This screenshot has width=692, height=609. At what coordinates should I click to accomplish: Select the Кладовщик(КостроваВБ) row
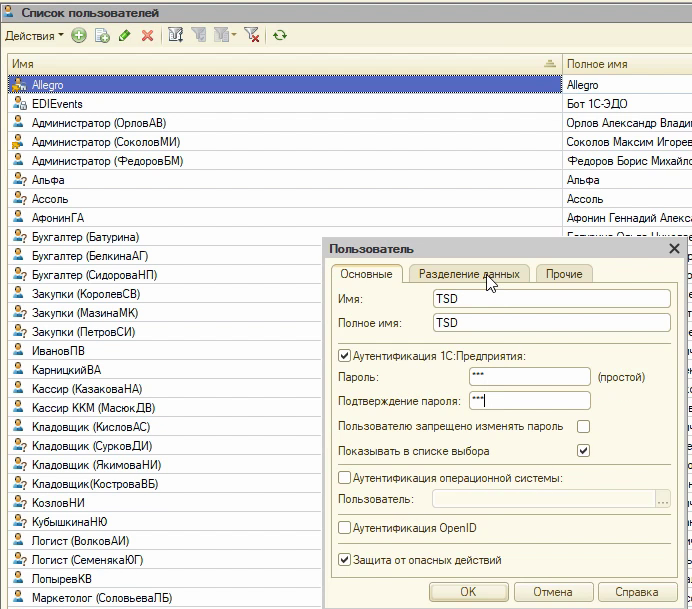point(165,484)
